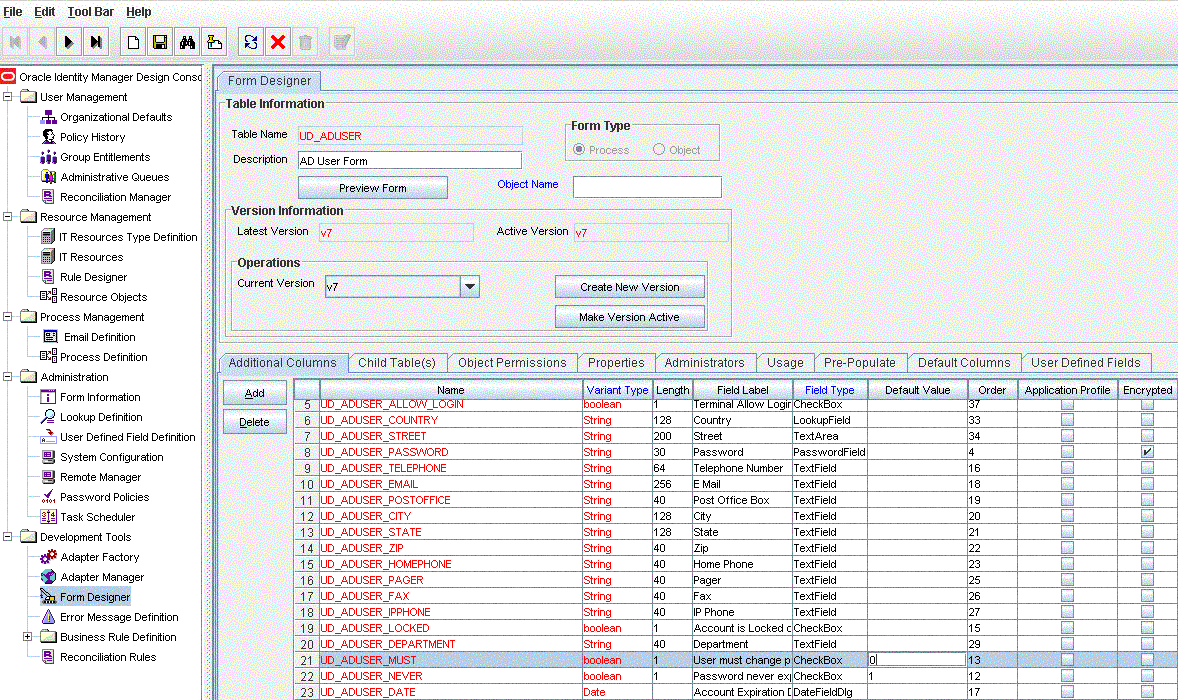Collapse the Resource Management tree node

pyautogui.click(x=8, y=217)
